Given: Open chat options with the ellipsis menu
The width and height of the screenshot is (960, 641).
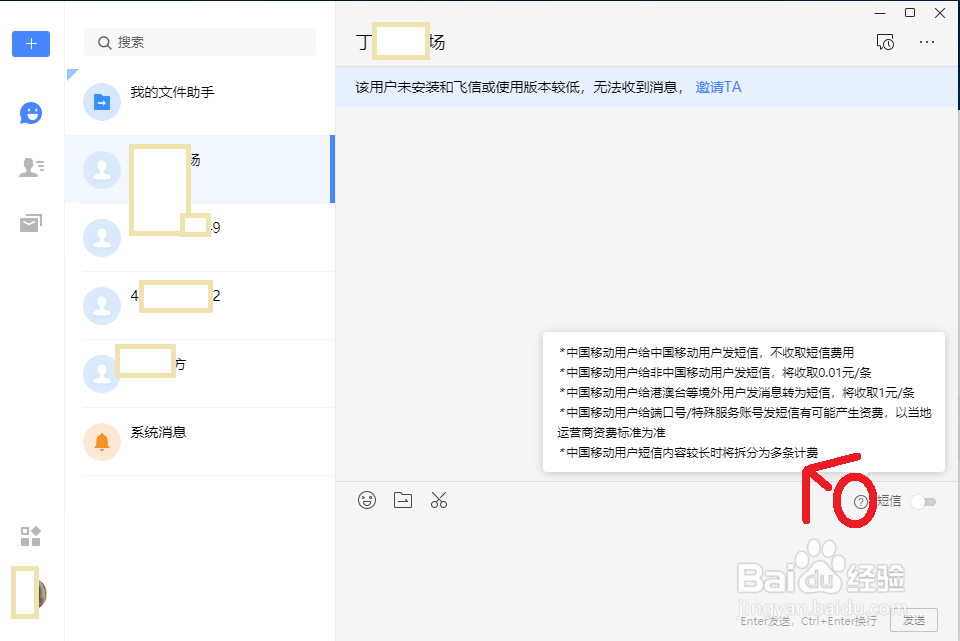Looking at the screenshot, I should pos(927,42).
